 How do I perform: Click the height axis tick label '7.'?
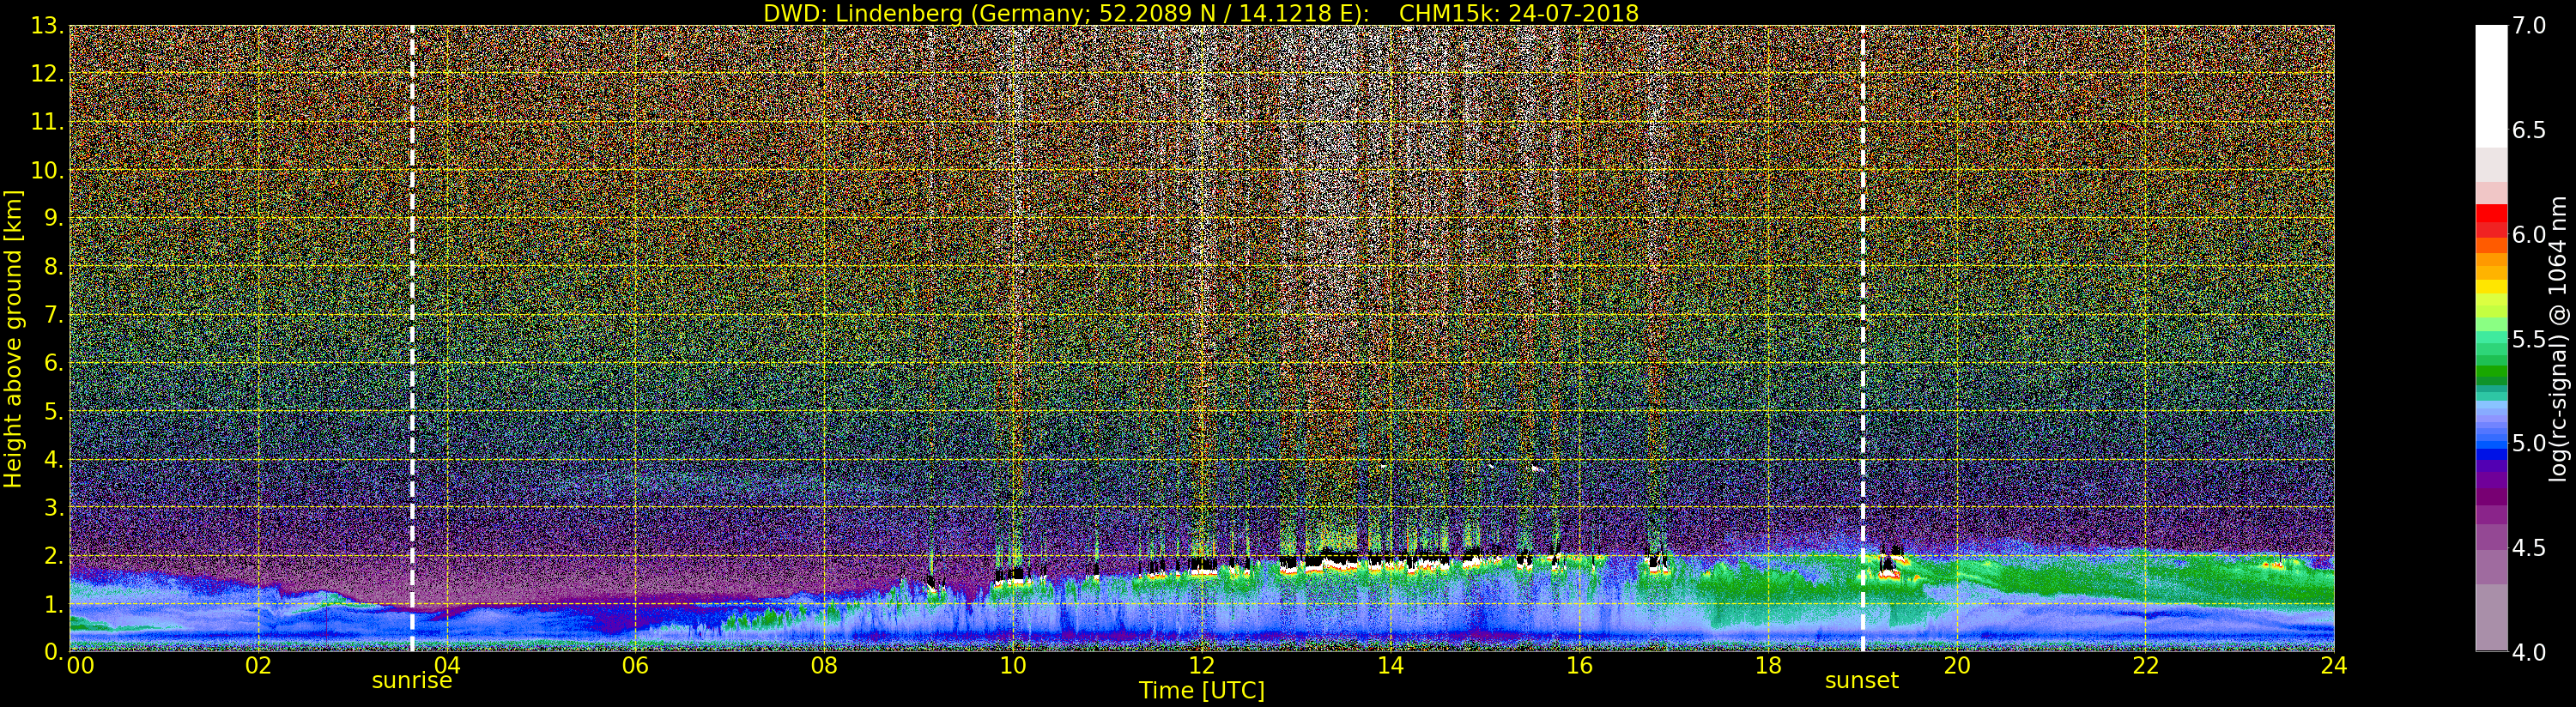54,315
